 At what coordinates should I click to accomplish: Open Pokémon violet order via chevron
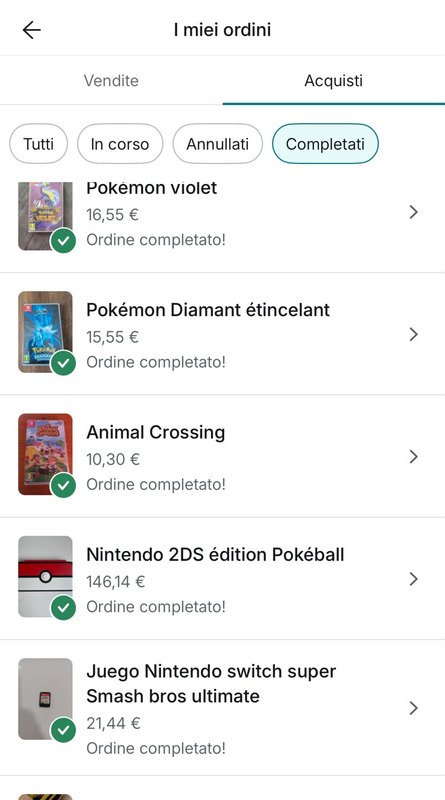(x=414, y=212)
